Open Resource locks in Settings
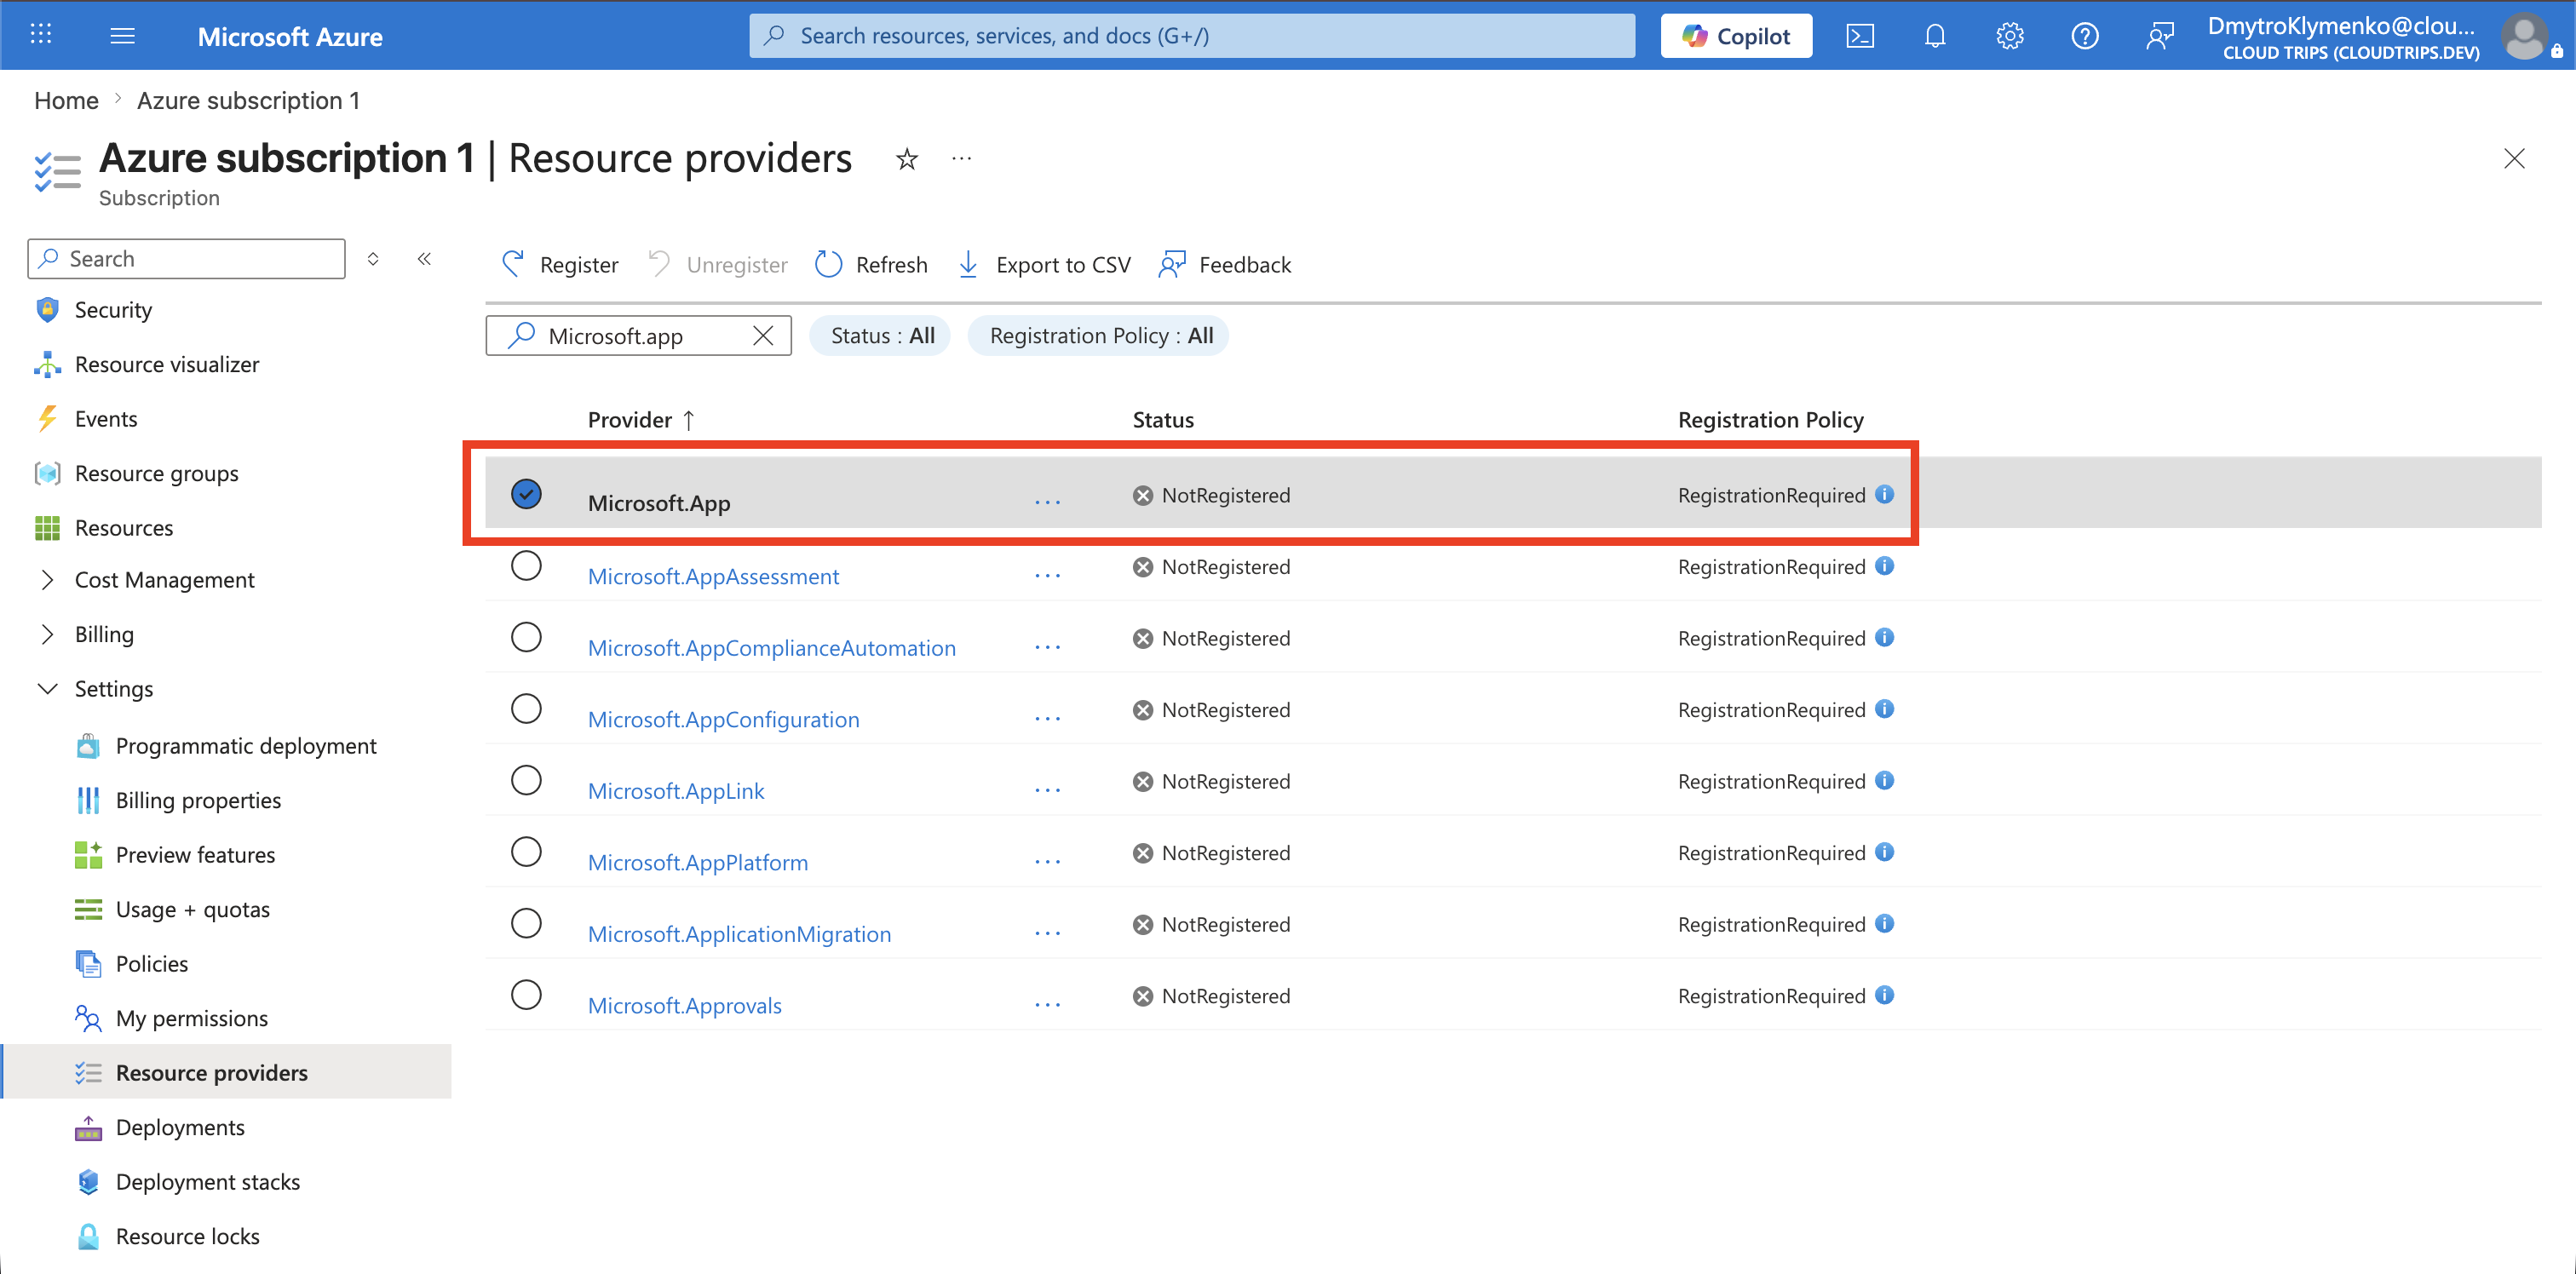The image size is (2576, 1274). pyautogui.click(x=187, y=1237)
